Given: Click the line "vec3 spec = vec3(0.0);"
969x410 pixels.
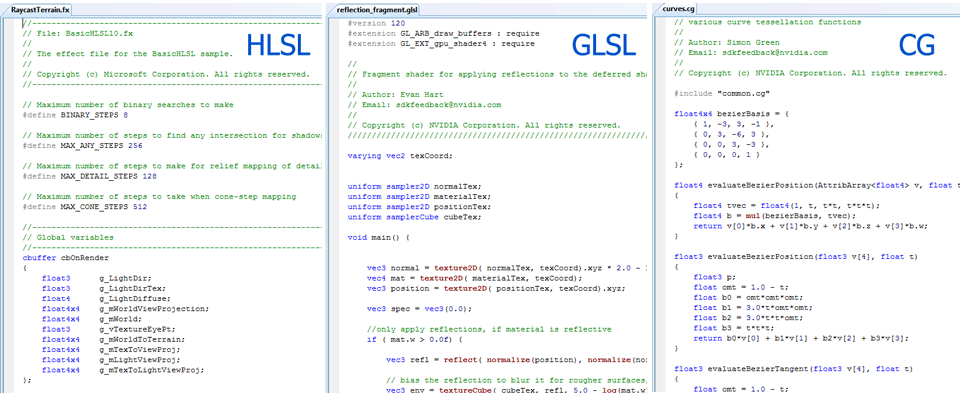Looking at the screenshot, I should (420, 309).
